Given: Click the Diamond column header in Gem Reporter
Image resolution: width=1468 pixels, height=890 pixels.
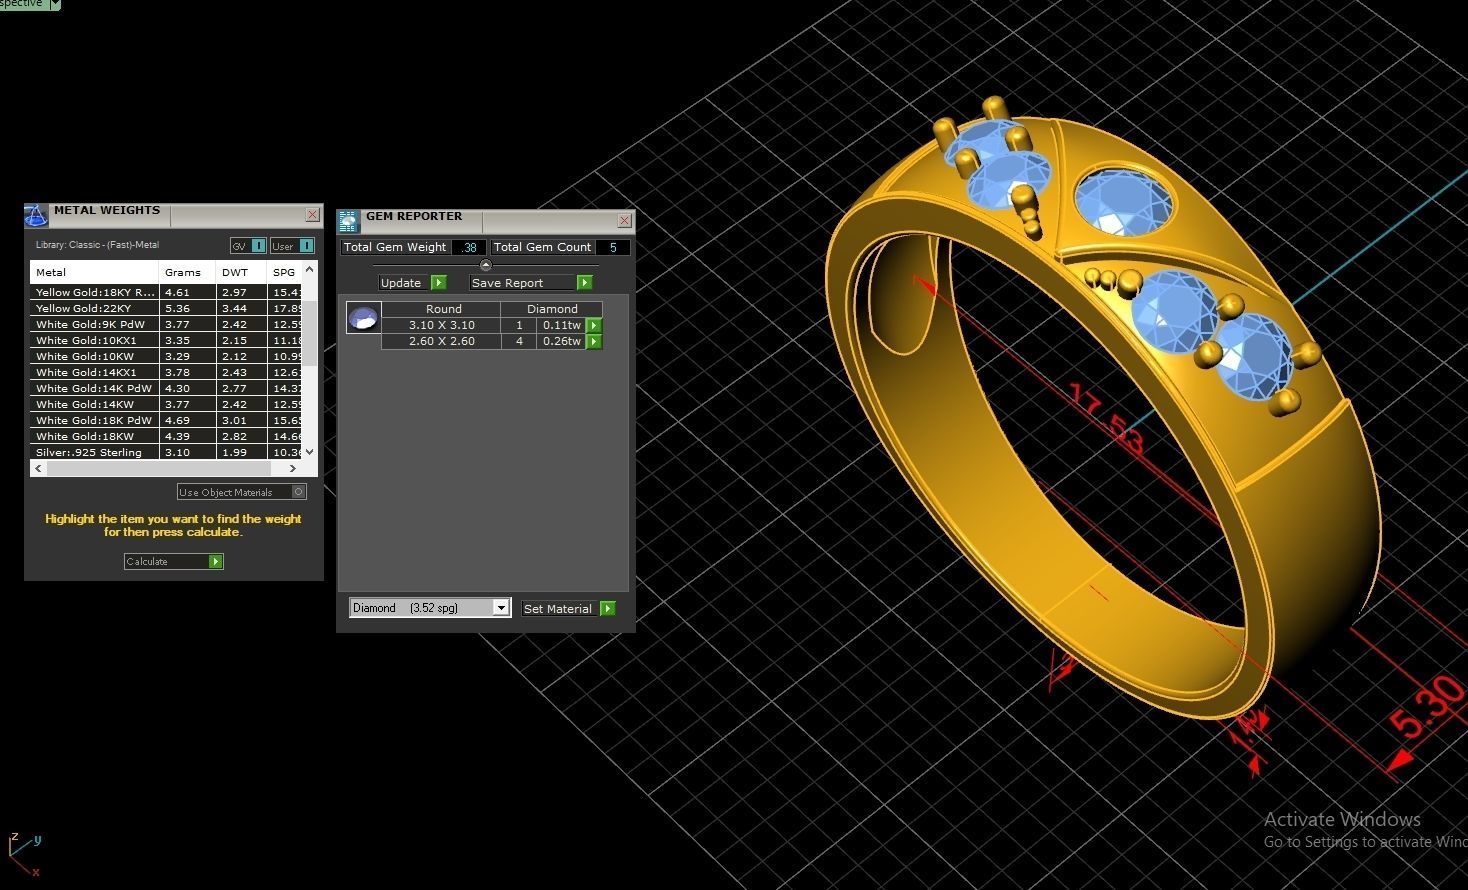Looking at the screenshot, I should point(552,309).
